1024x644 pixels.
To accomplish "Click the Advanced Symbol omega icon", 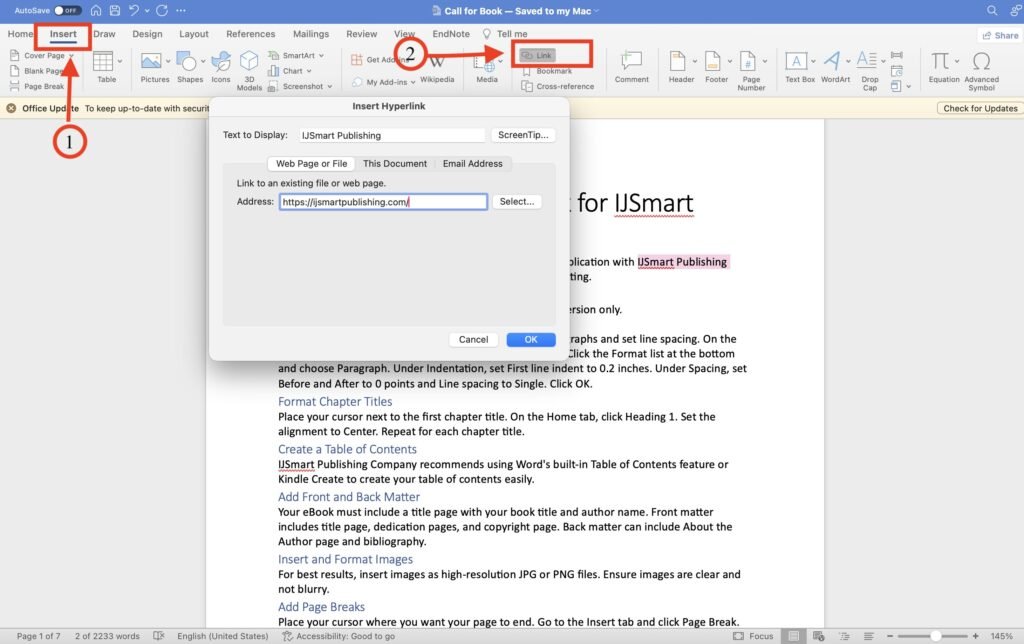I will (981, 61).
